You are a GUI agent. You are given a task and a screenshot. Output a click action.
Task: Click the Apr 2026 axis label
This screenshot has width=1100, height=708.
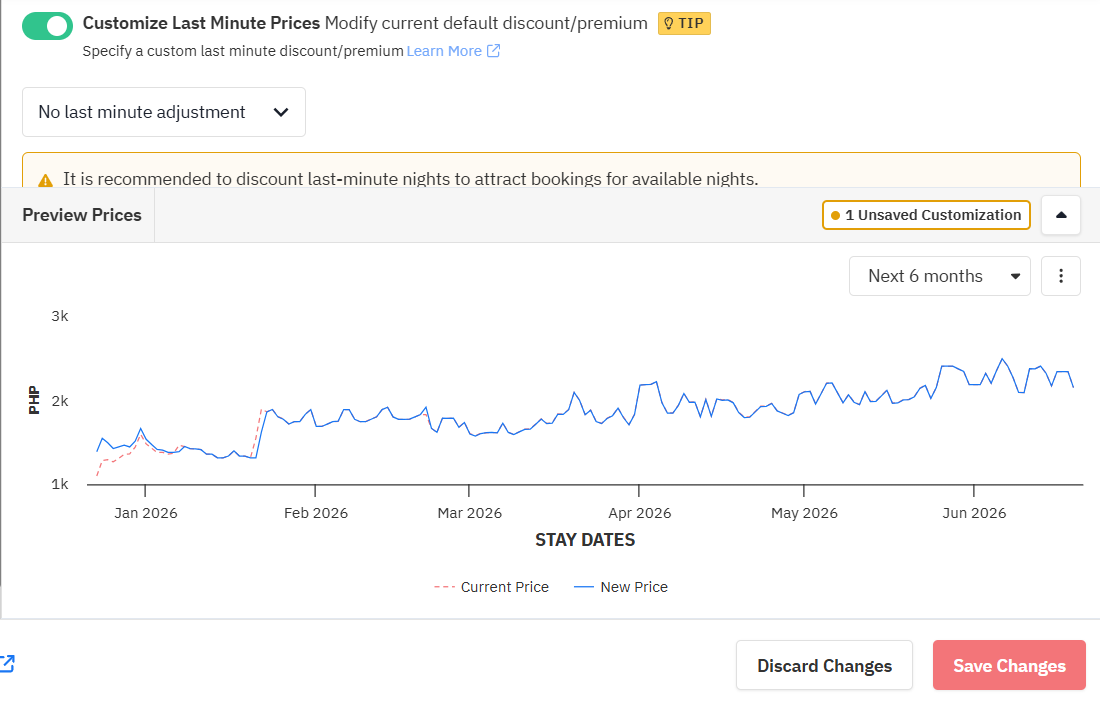(640, 513)
